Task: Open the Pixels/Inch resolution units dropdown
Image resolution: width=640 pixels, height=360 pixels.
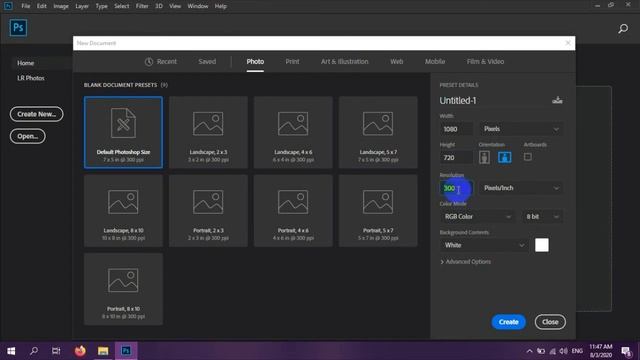Action: 521,188
